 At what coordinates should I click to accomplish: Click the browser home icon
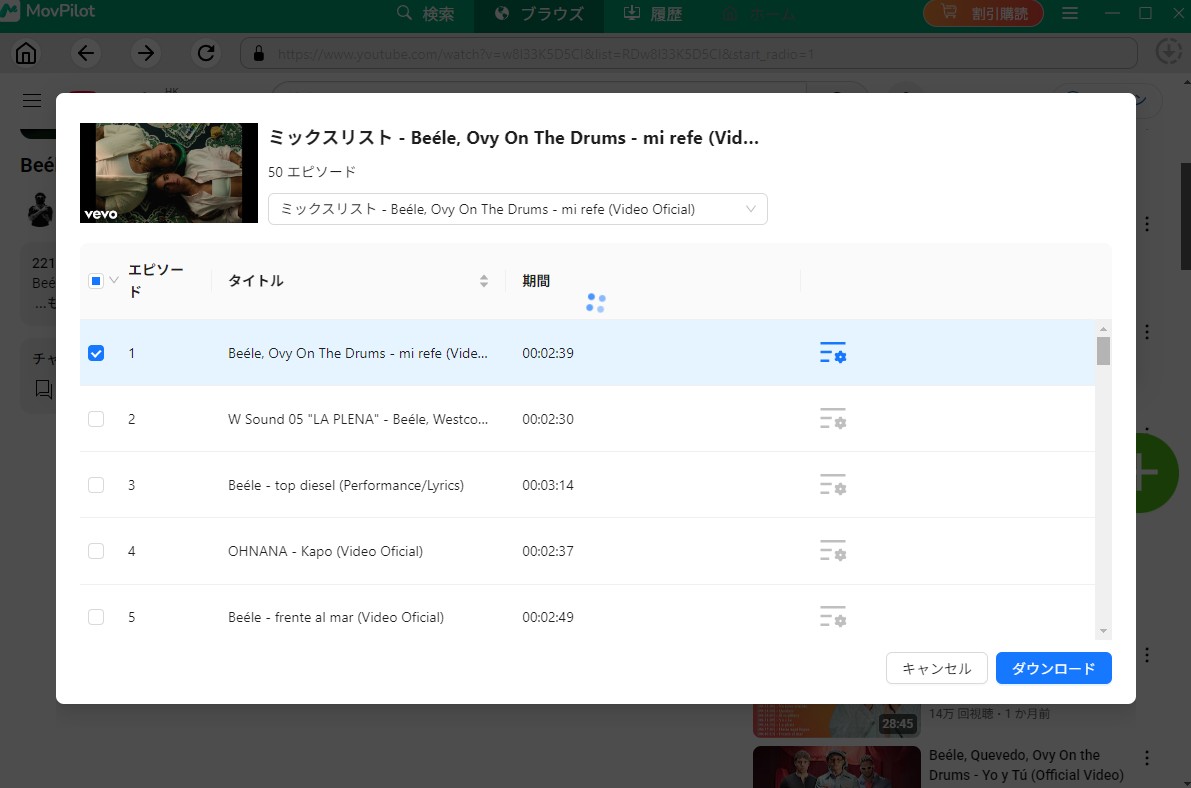click(x=26, y=53)
